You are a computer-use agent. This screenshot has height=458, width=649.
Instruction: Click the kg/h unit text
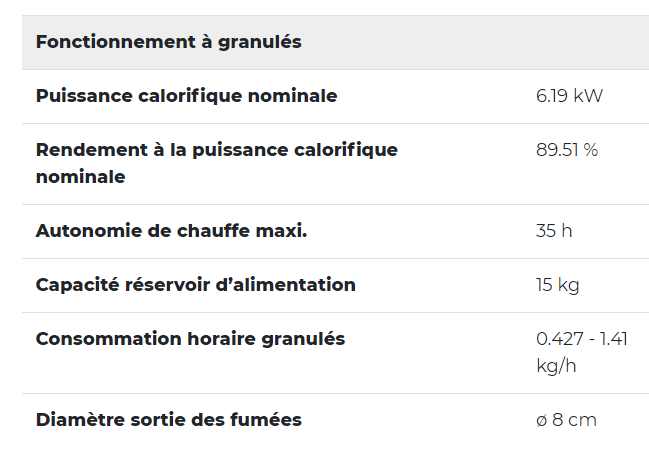click(556, 366)
